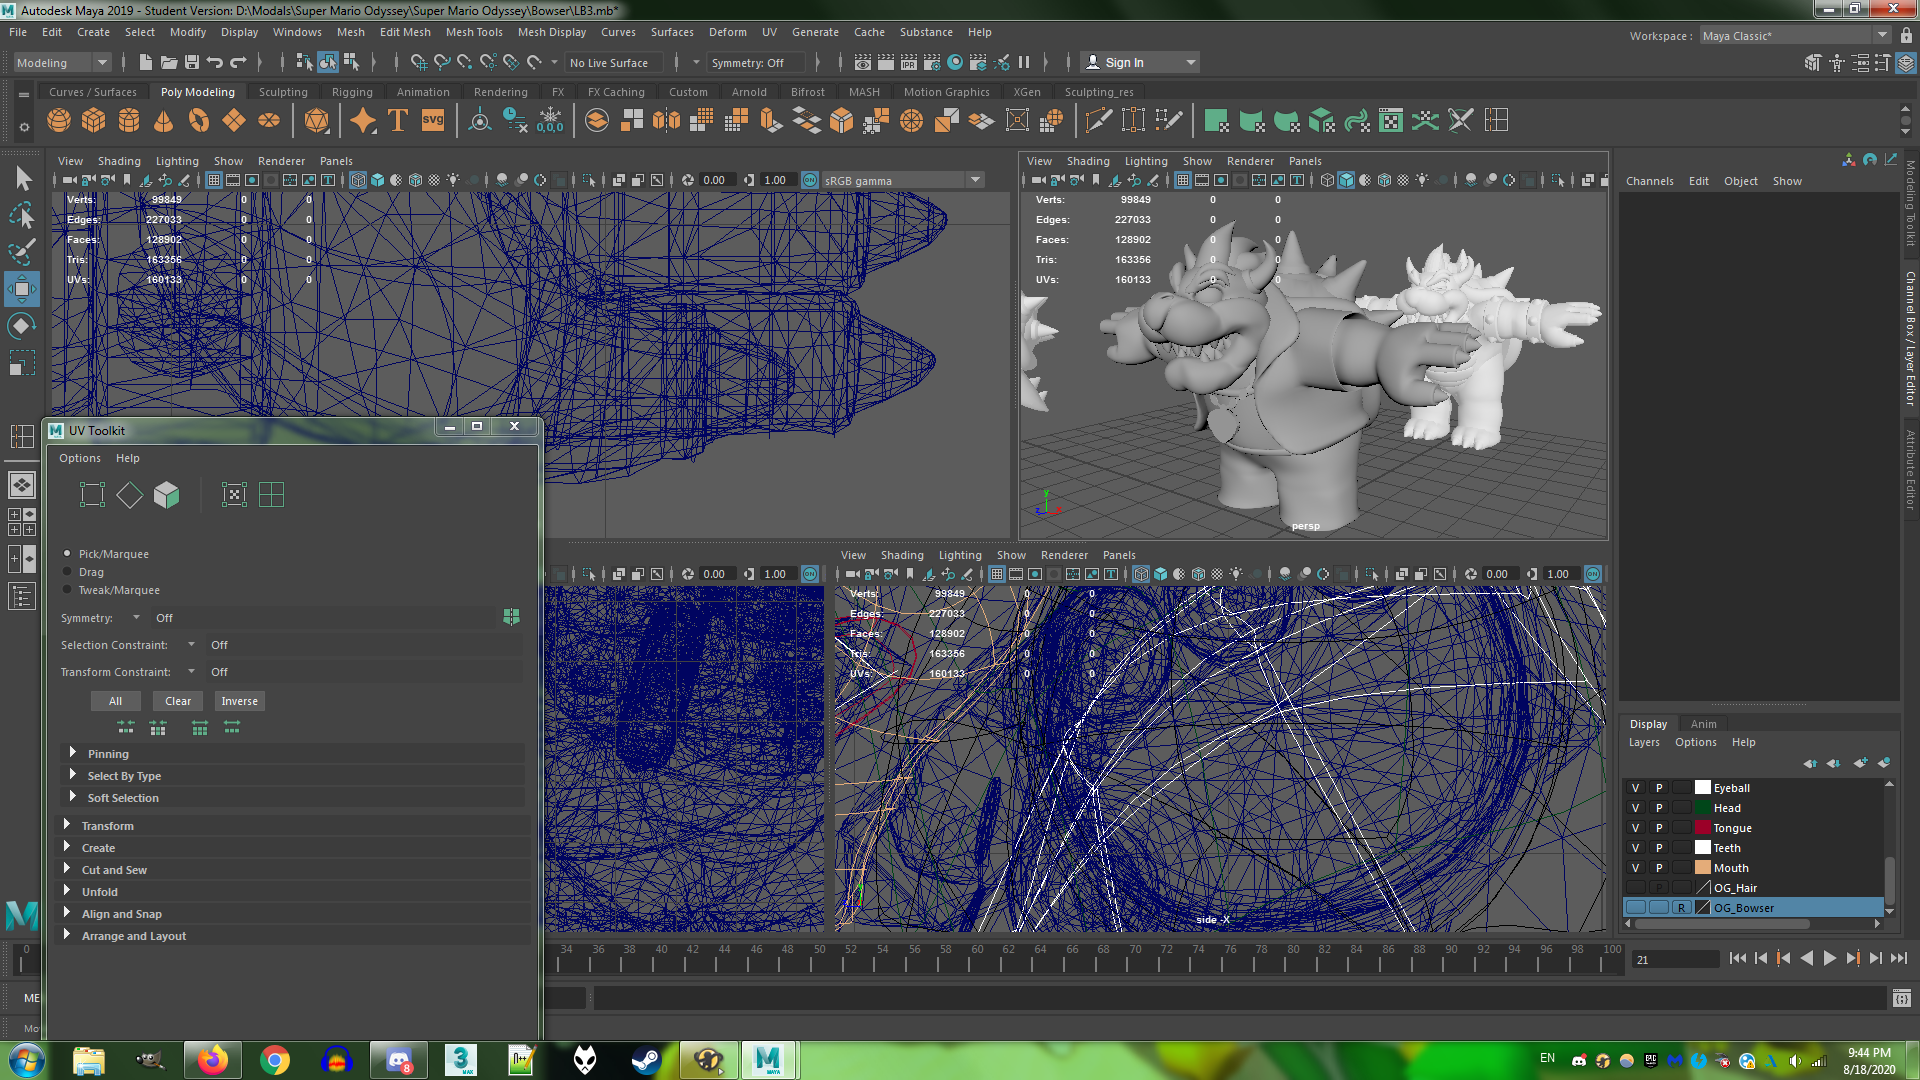The image size is (1920, 1080).
Task: Switch to the Sculpting shelf tab
Action: click(283, 92)
